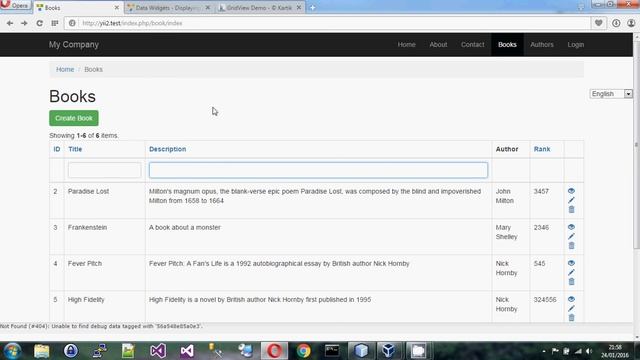Bookmark page with the heart icon
640x360 pixels.
click(x=599, y=23)
